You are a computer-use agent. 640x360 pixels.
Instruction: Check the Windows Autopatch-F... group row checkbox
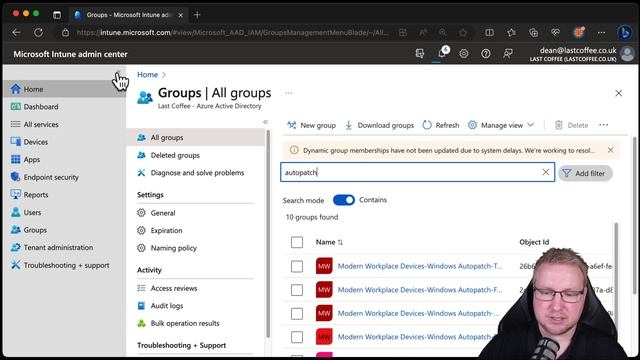coord(297,290)
